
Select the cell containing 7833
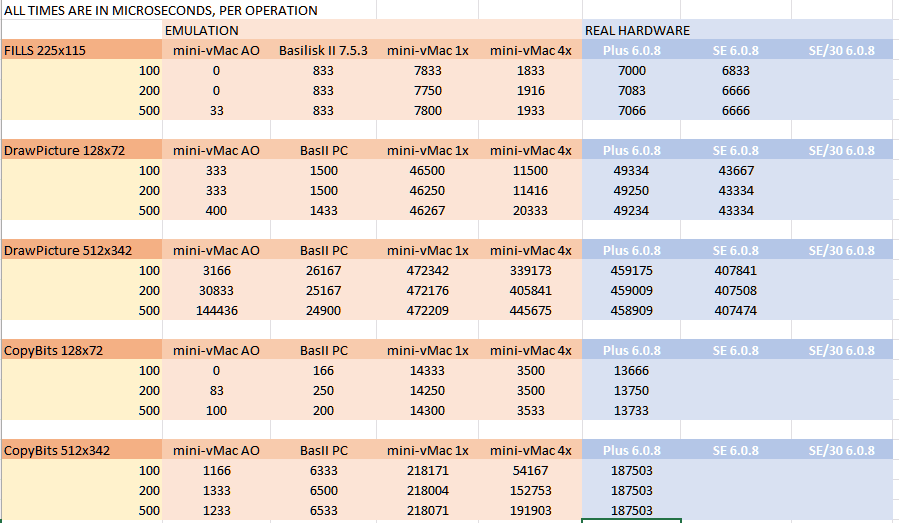point(428,71)
